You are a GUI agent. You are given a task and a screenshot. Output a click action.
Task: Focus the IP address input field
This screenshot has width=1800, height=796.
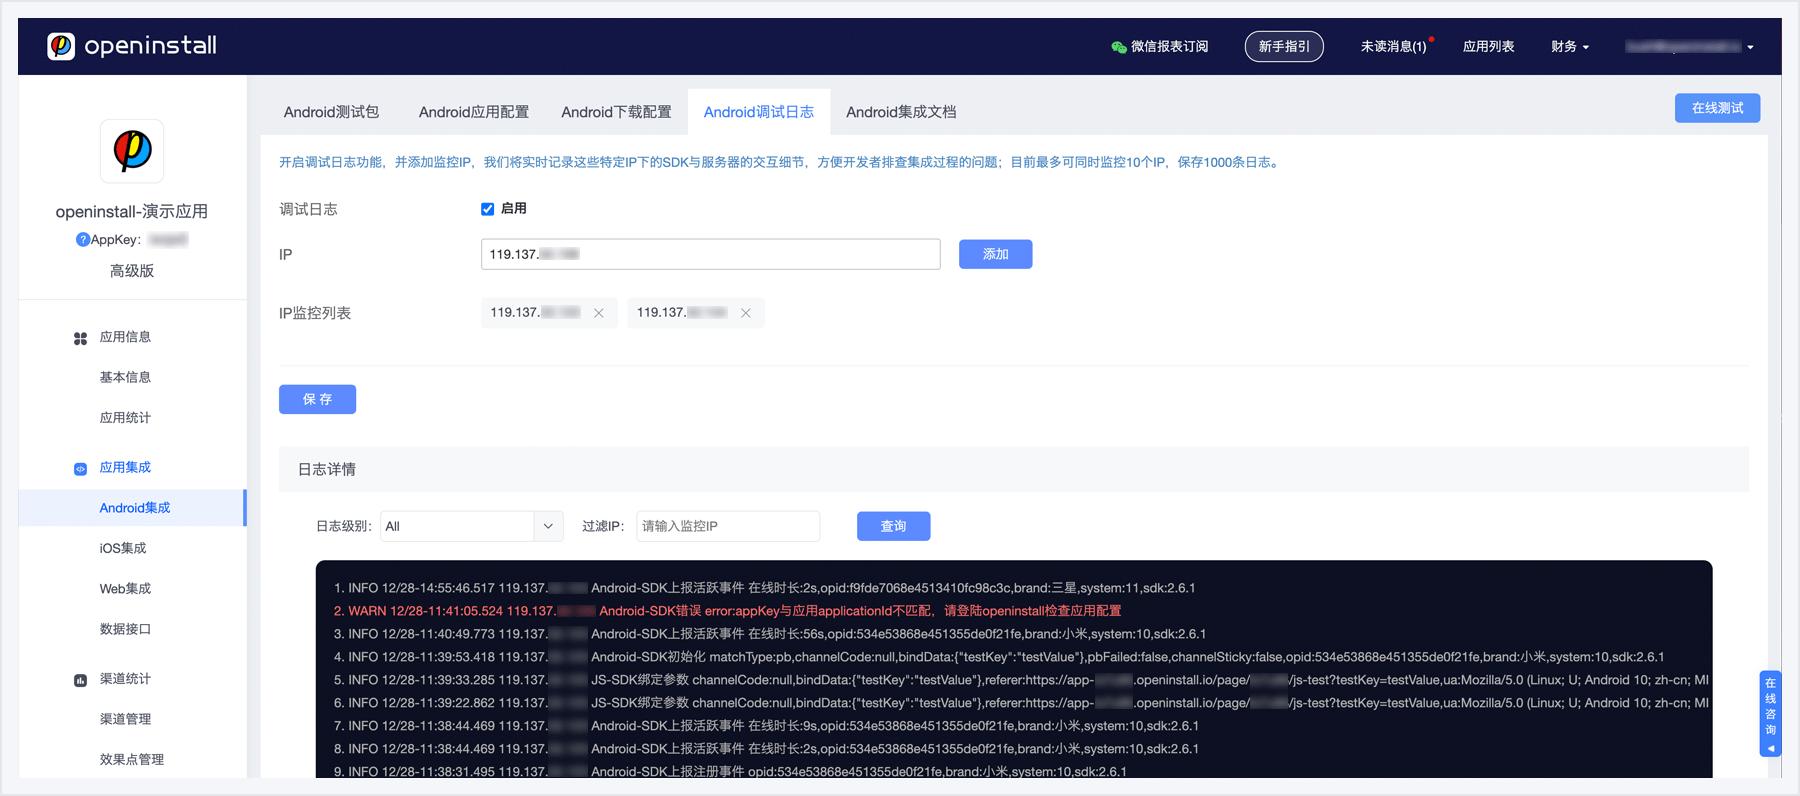[x=711, y=254]
